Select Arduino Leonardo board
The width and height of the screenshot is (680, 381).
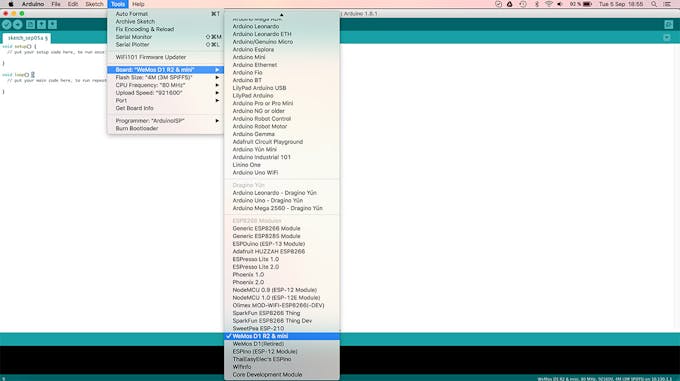[282, 26]
